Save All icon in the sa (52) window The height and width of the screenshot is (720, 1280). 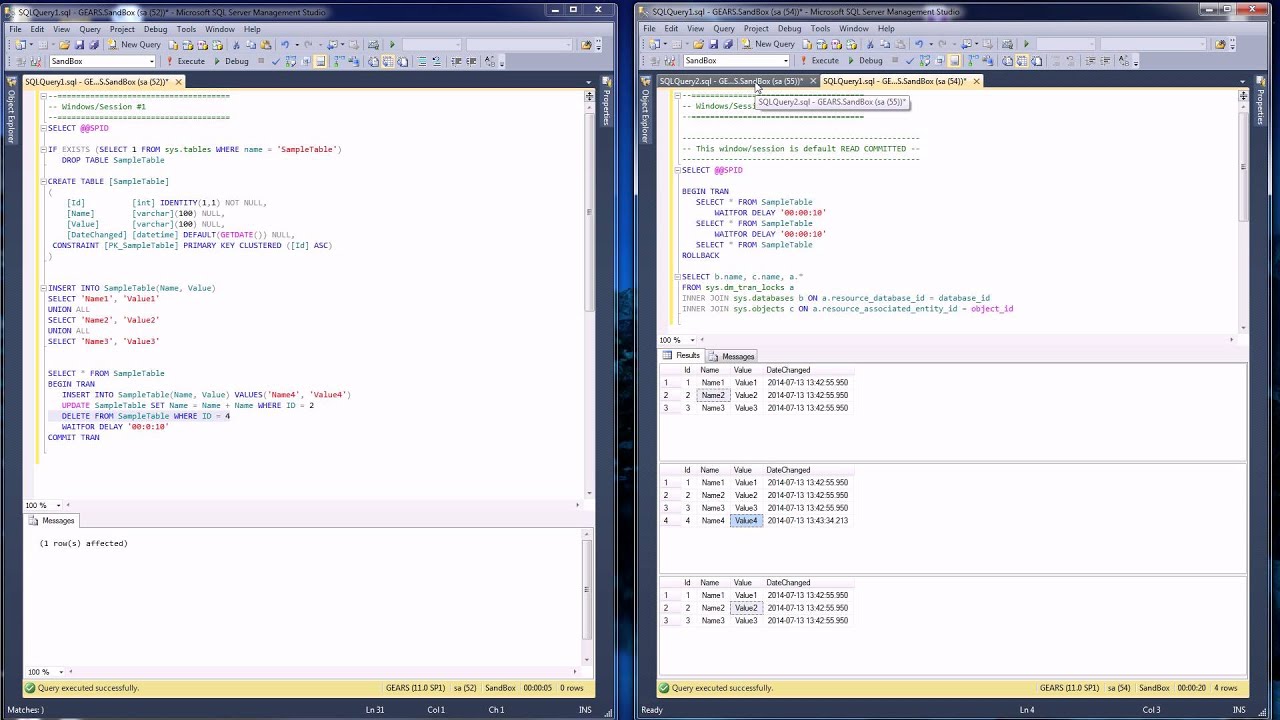click(94, 44)
